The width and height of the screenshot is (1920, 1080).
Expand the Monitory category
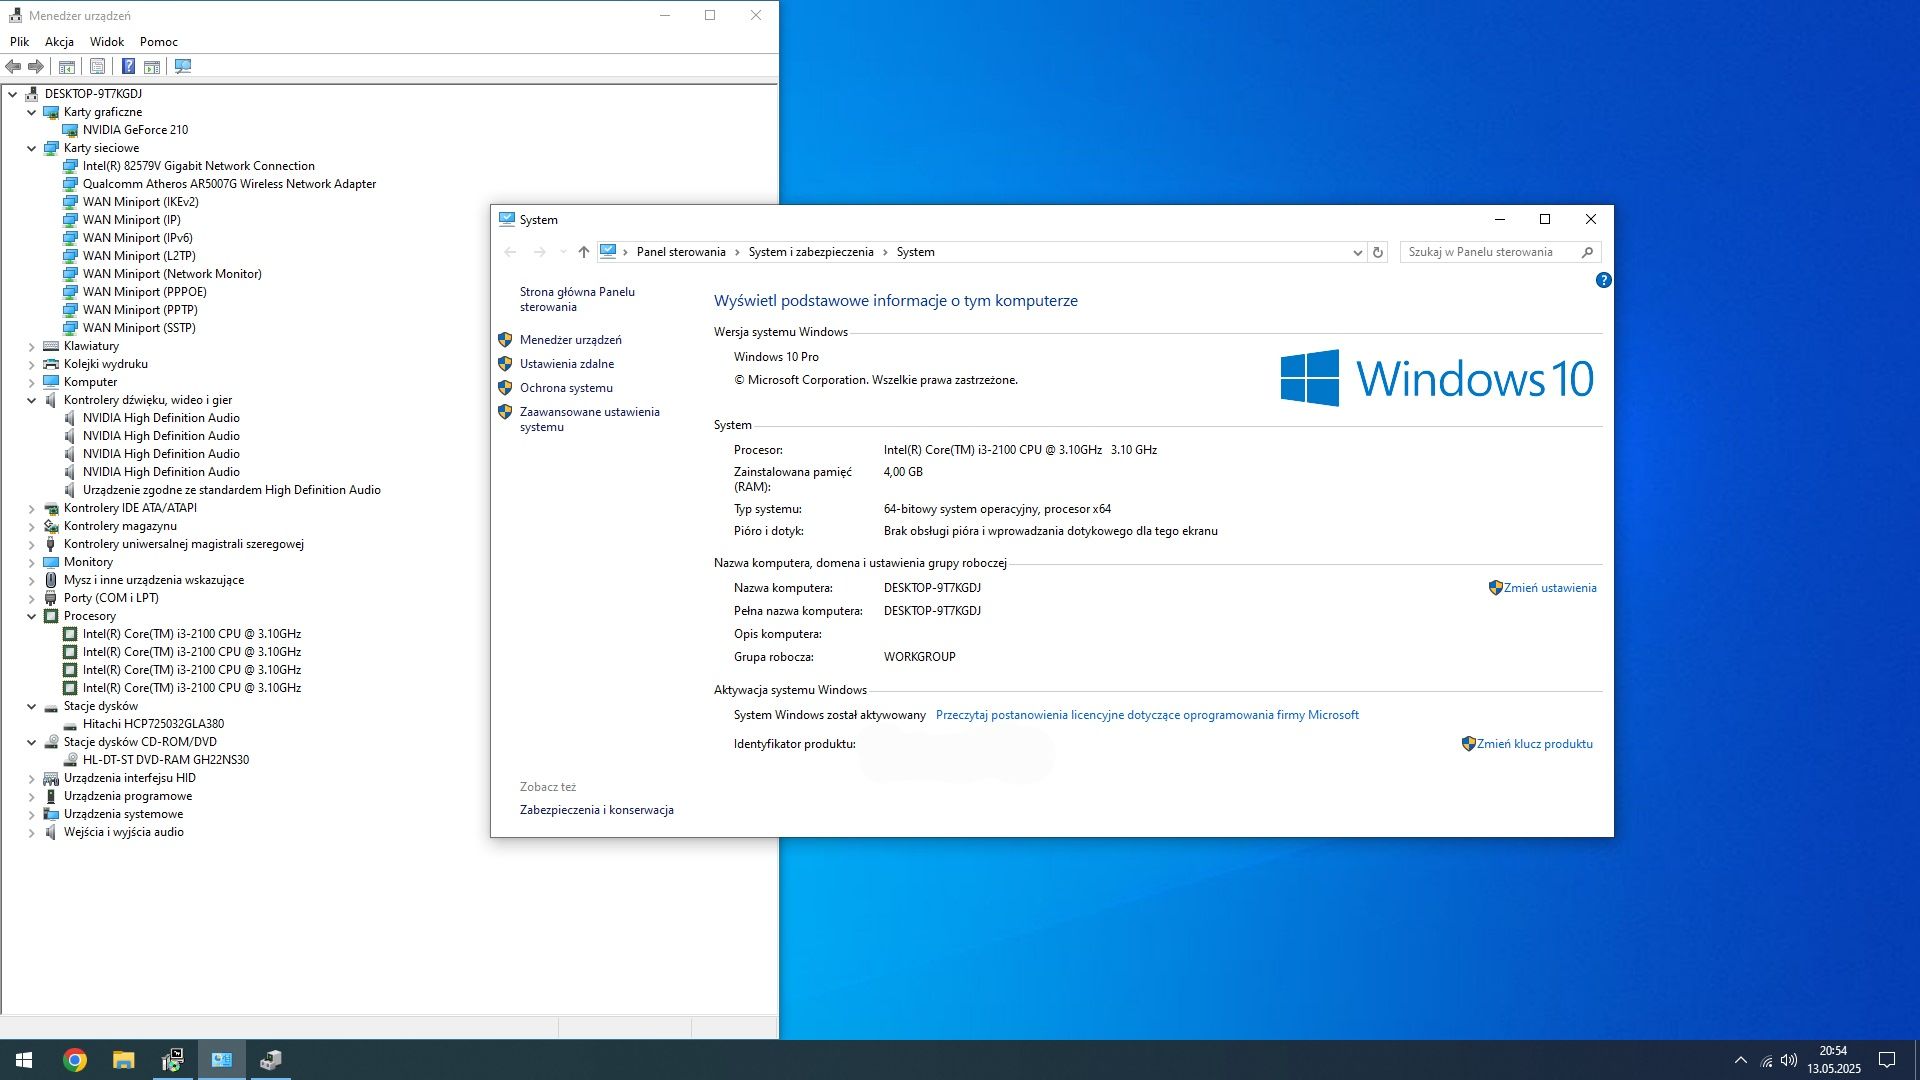[x=31, y=562]
